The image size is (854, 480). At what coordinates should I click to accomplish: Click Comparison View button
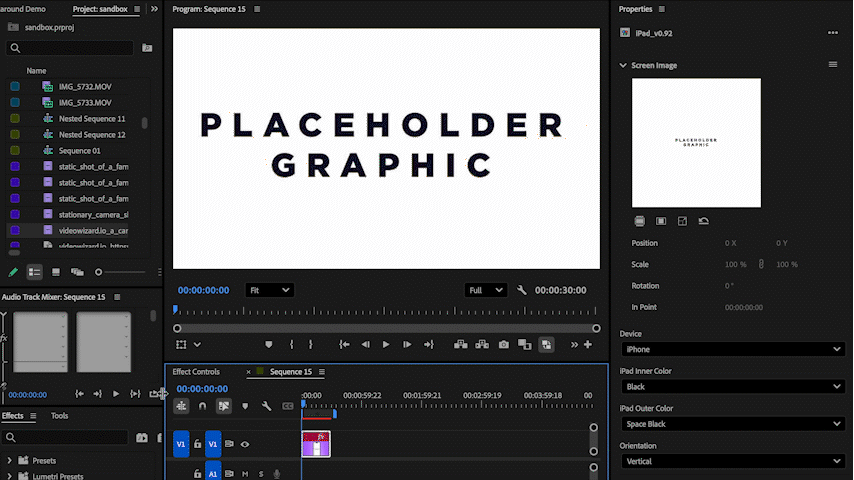[524, 345]
